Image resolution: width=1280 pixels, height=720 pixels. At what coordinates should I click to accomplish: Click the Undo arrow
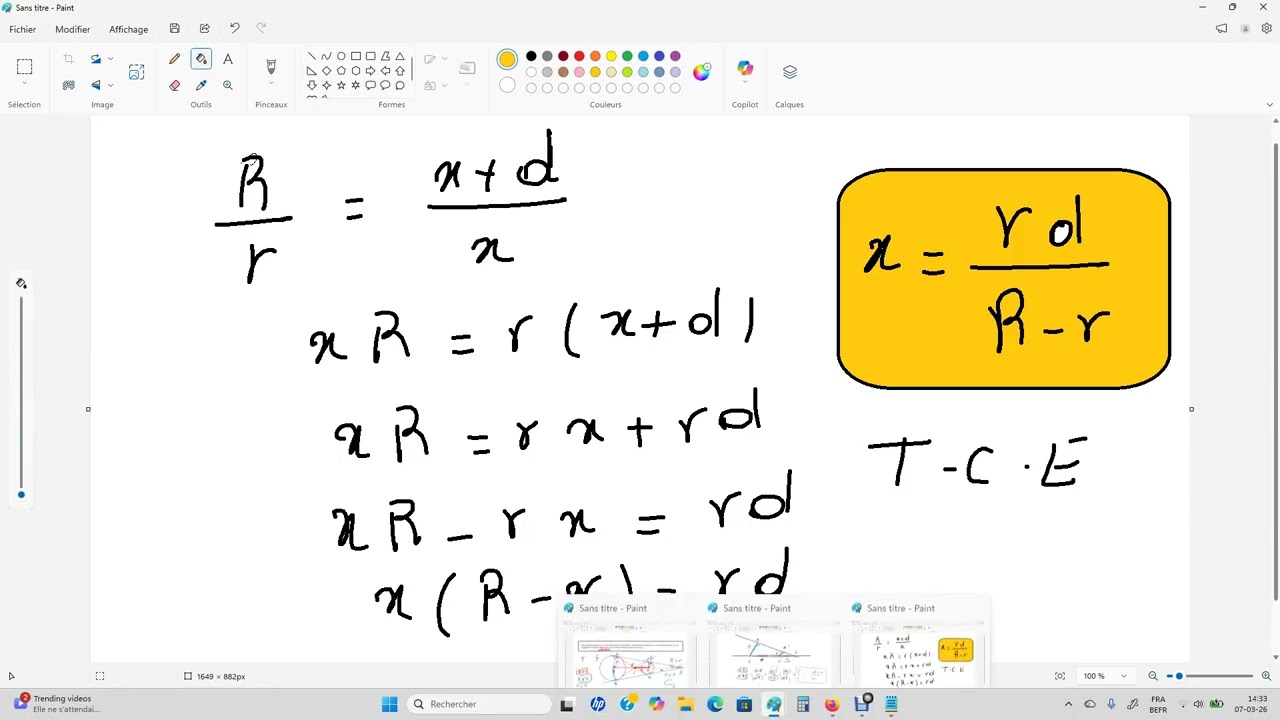[234, 29]
